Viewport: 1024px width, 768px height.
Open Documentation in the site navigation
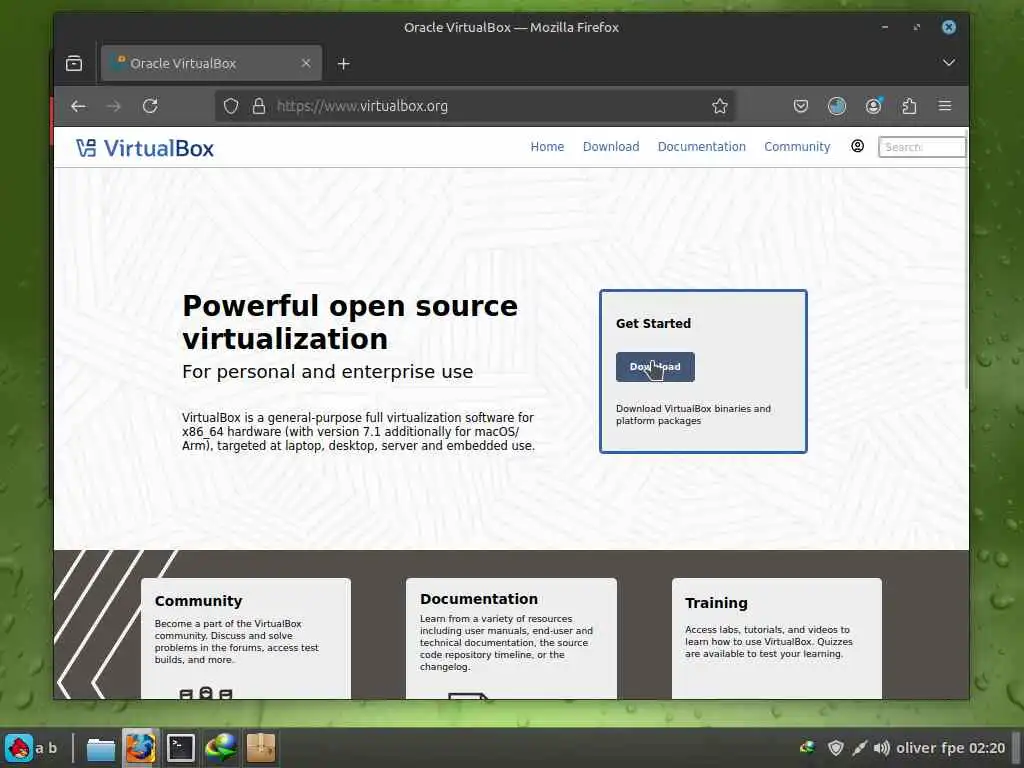701,147
